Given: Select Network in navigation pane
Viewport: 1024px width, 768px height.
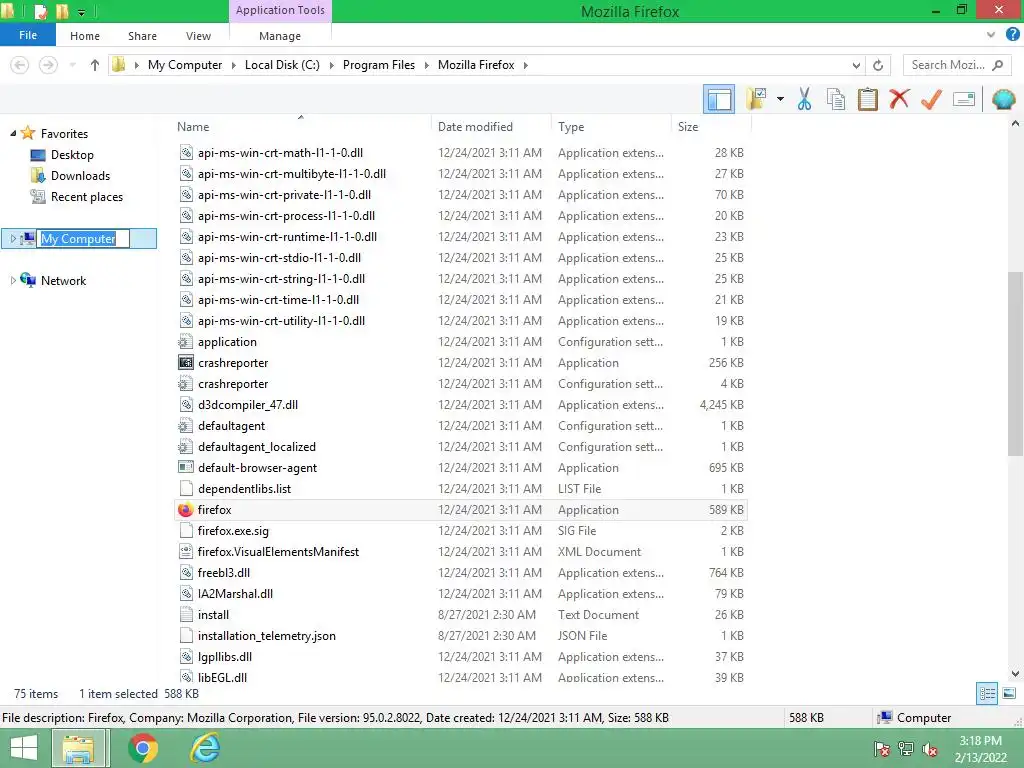Looking at the screenshot, I should (x=63, y=280).
